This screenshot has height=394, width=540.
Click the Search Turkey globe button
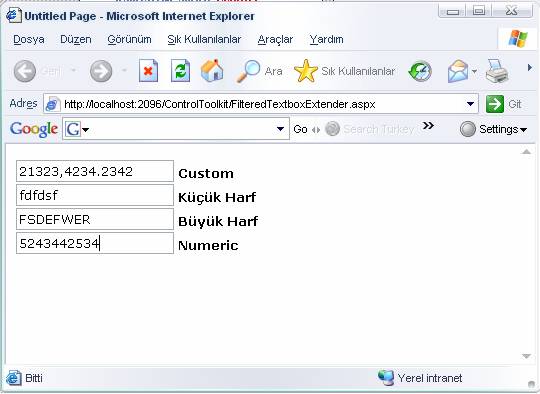(332, 129)
